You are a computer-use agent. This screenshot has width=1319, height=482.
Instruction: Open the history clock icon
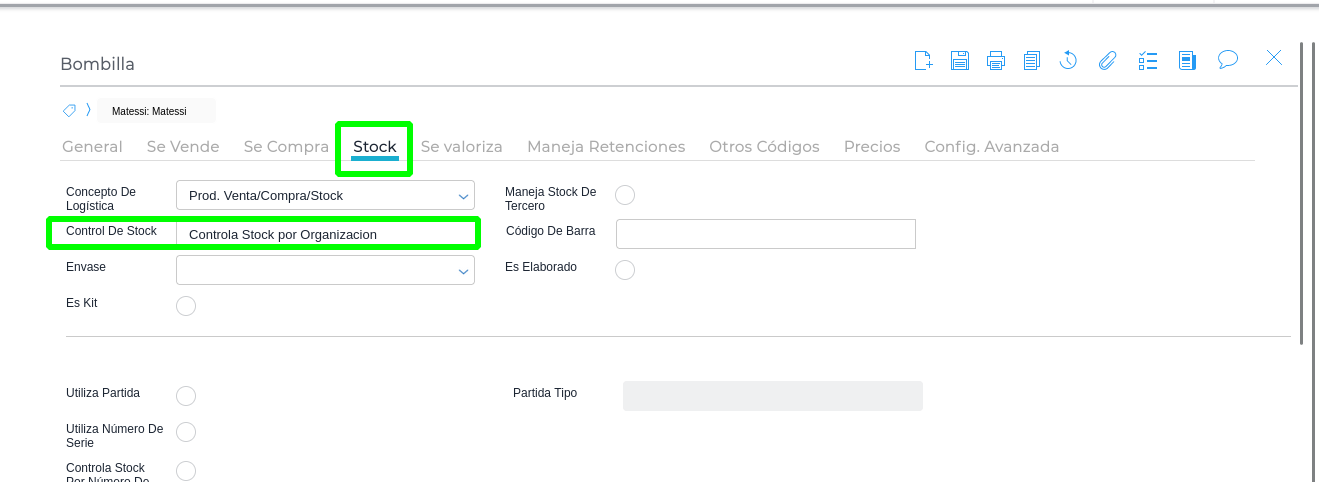1068,60
